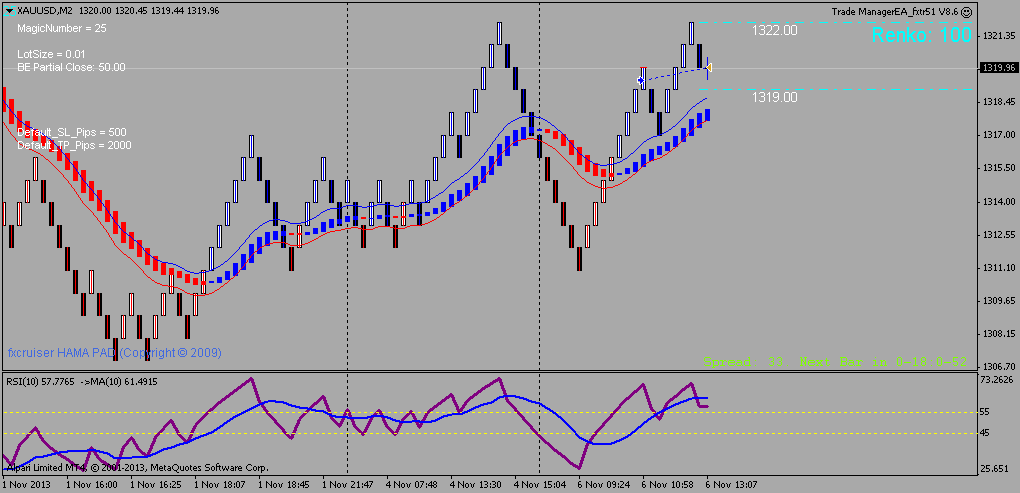Click the 1 Nov 2013 time label
Viewport: 1020px width, 493px height.
point(26,485)
